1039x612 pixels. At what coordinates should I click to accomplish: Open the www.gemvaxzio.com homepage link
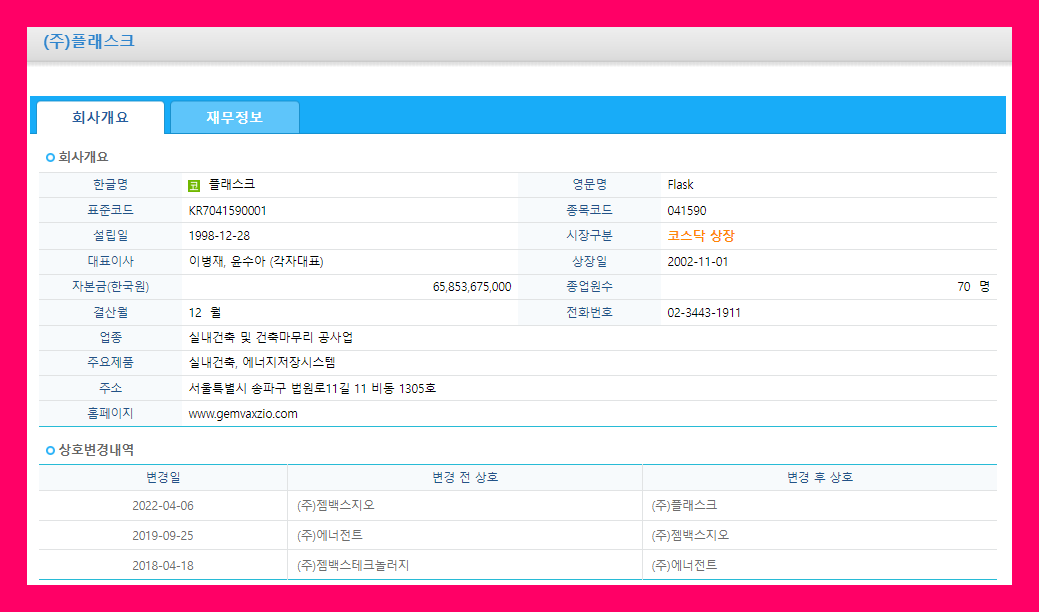(x=243, y=414)
